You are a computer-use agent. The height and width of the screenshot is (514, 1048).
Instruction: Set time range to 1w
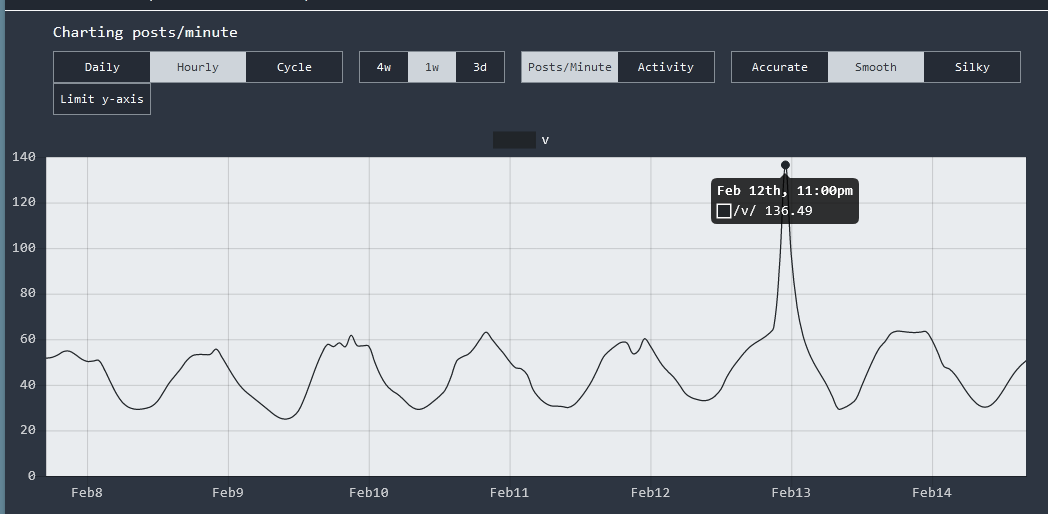tap(432, 67)
